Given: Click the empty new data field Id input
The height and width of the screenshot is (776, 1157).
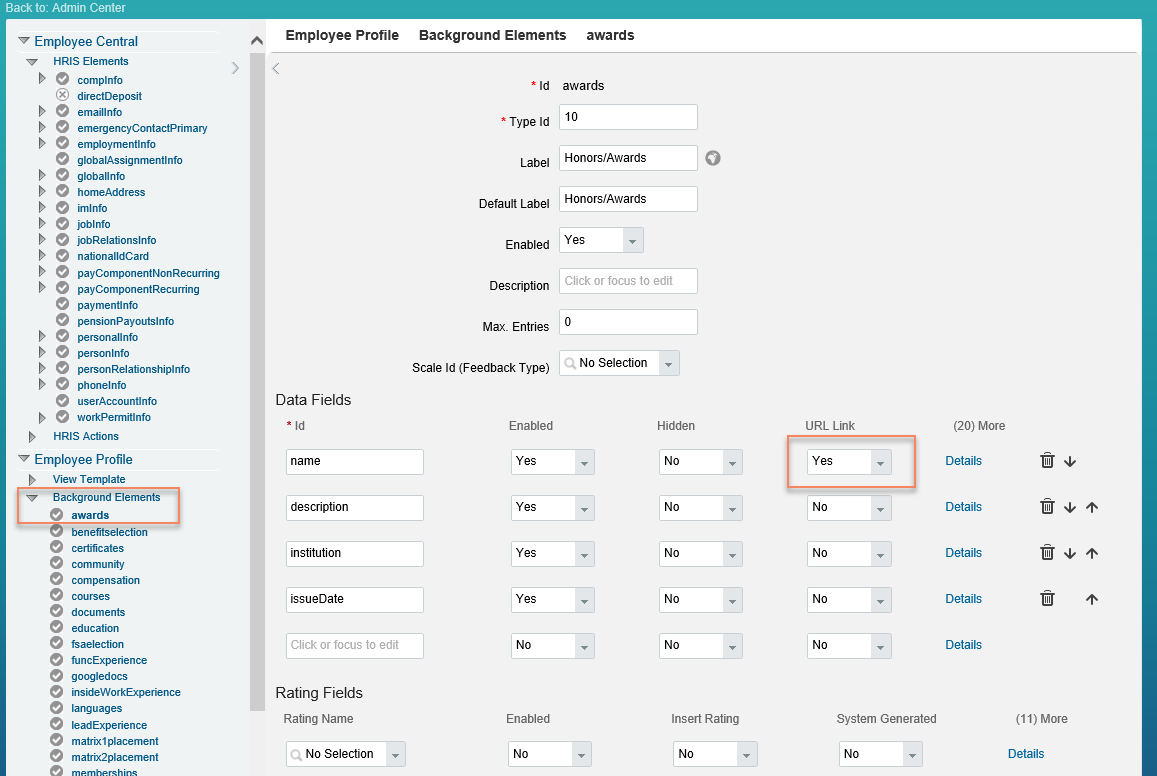Looking at the screenshot, I should click(x=355, y=645).
